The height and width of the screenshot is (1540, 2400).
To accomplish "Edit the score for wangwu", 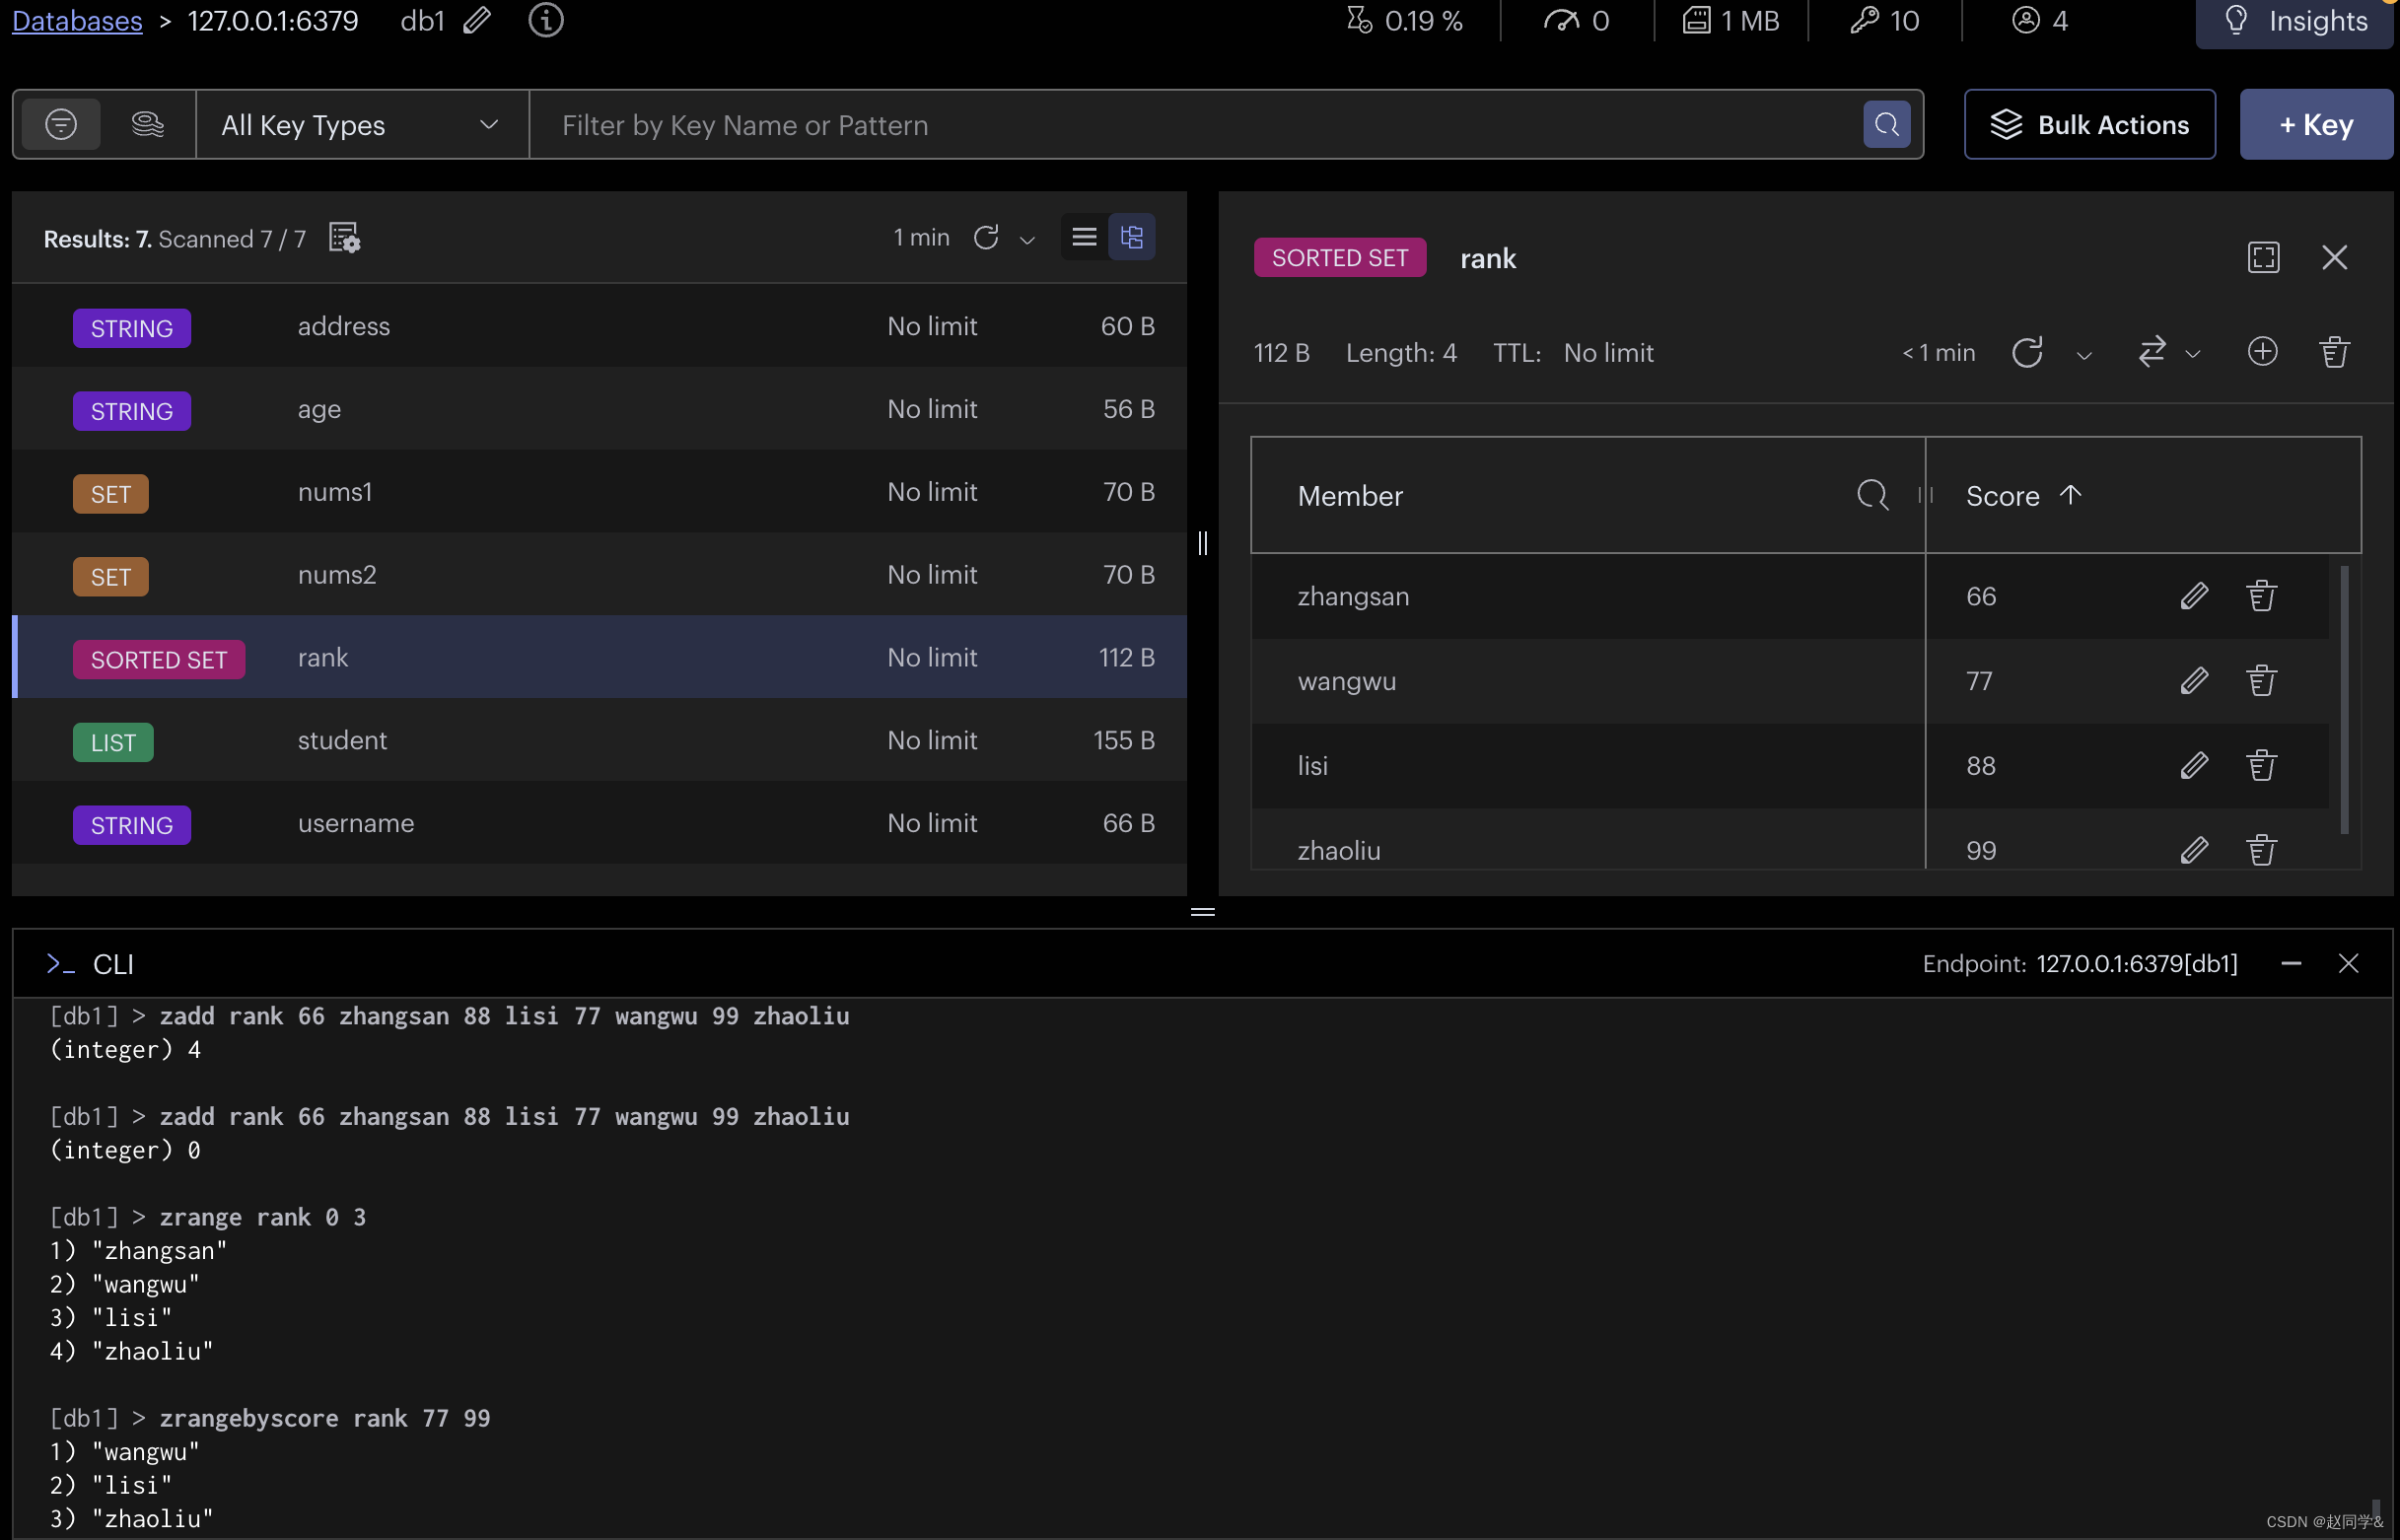I will 2194,681.
